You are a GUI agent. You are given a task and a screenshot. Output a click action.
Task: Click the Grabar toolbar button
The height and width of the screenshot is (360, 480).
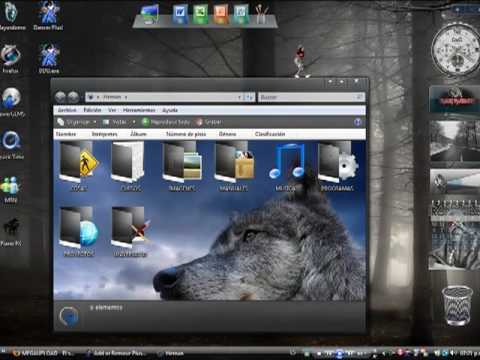pyautogui.click(x=209, y=122)
